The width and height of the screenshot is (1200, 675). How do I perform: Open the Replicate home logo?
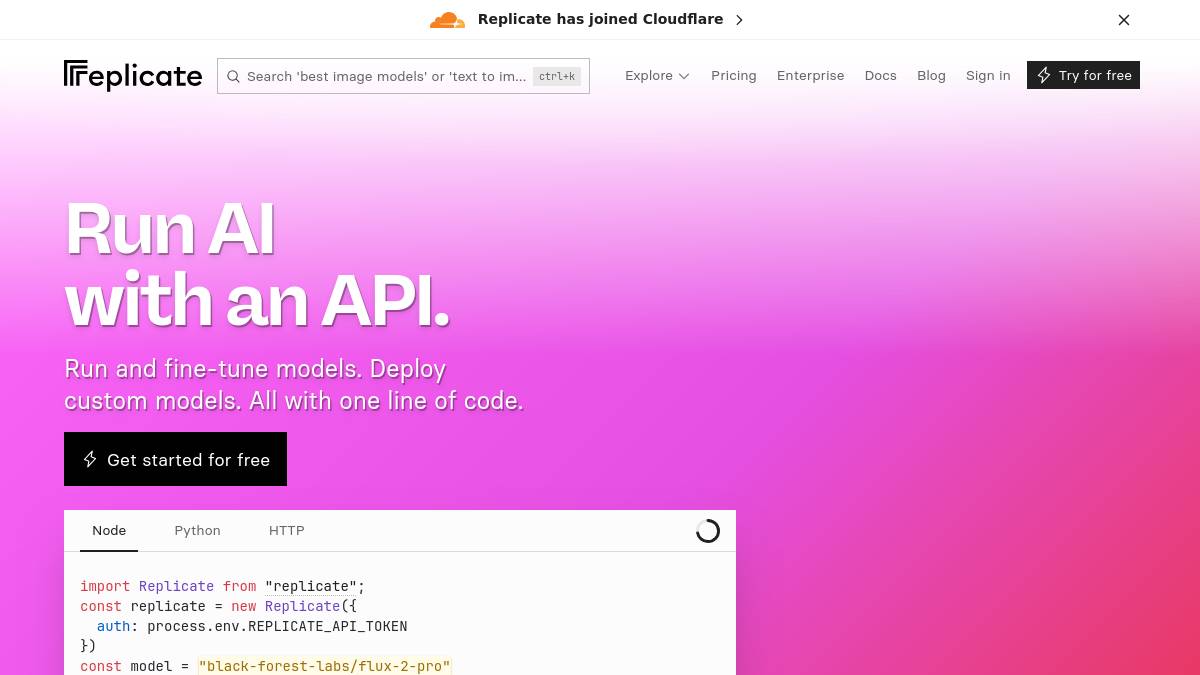[133, 76]
